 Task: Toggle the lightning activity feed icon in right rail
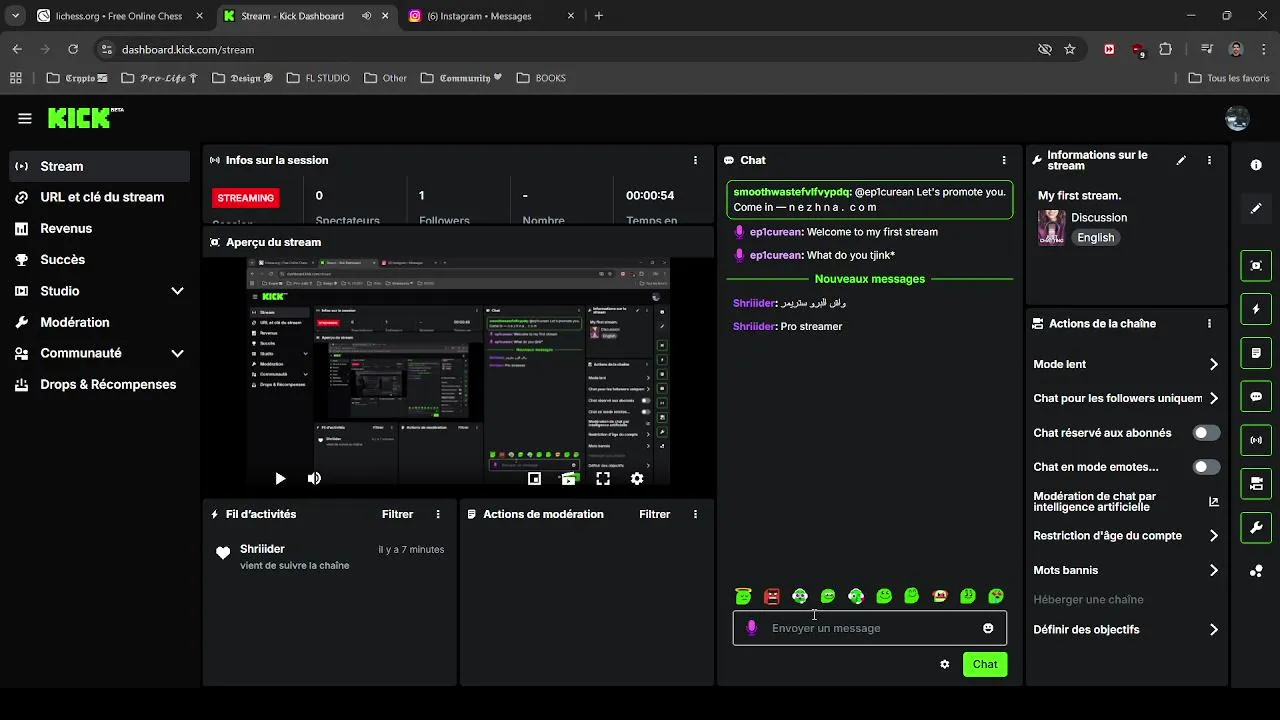click(1256, 309)
